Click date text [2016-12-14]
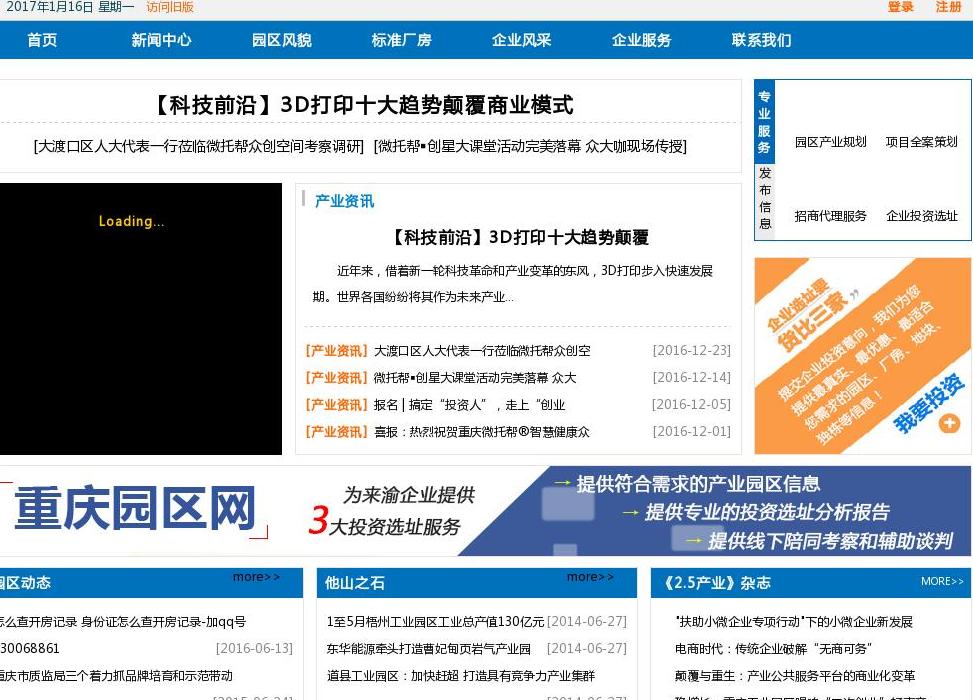This screenshot has height=700, width=973. tap(691, 377)
